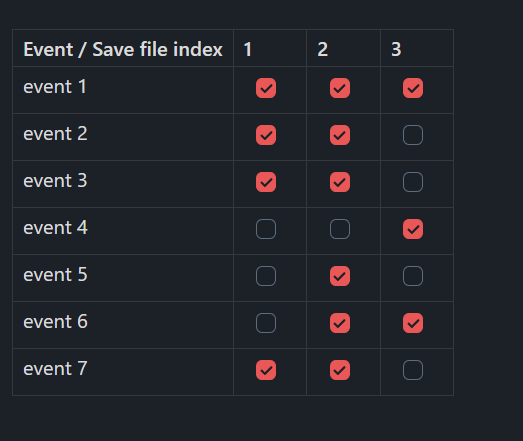This screenshot has height=441, width=523.
Task: Check event 5 for save file 3
Action: tap(413, 276)
